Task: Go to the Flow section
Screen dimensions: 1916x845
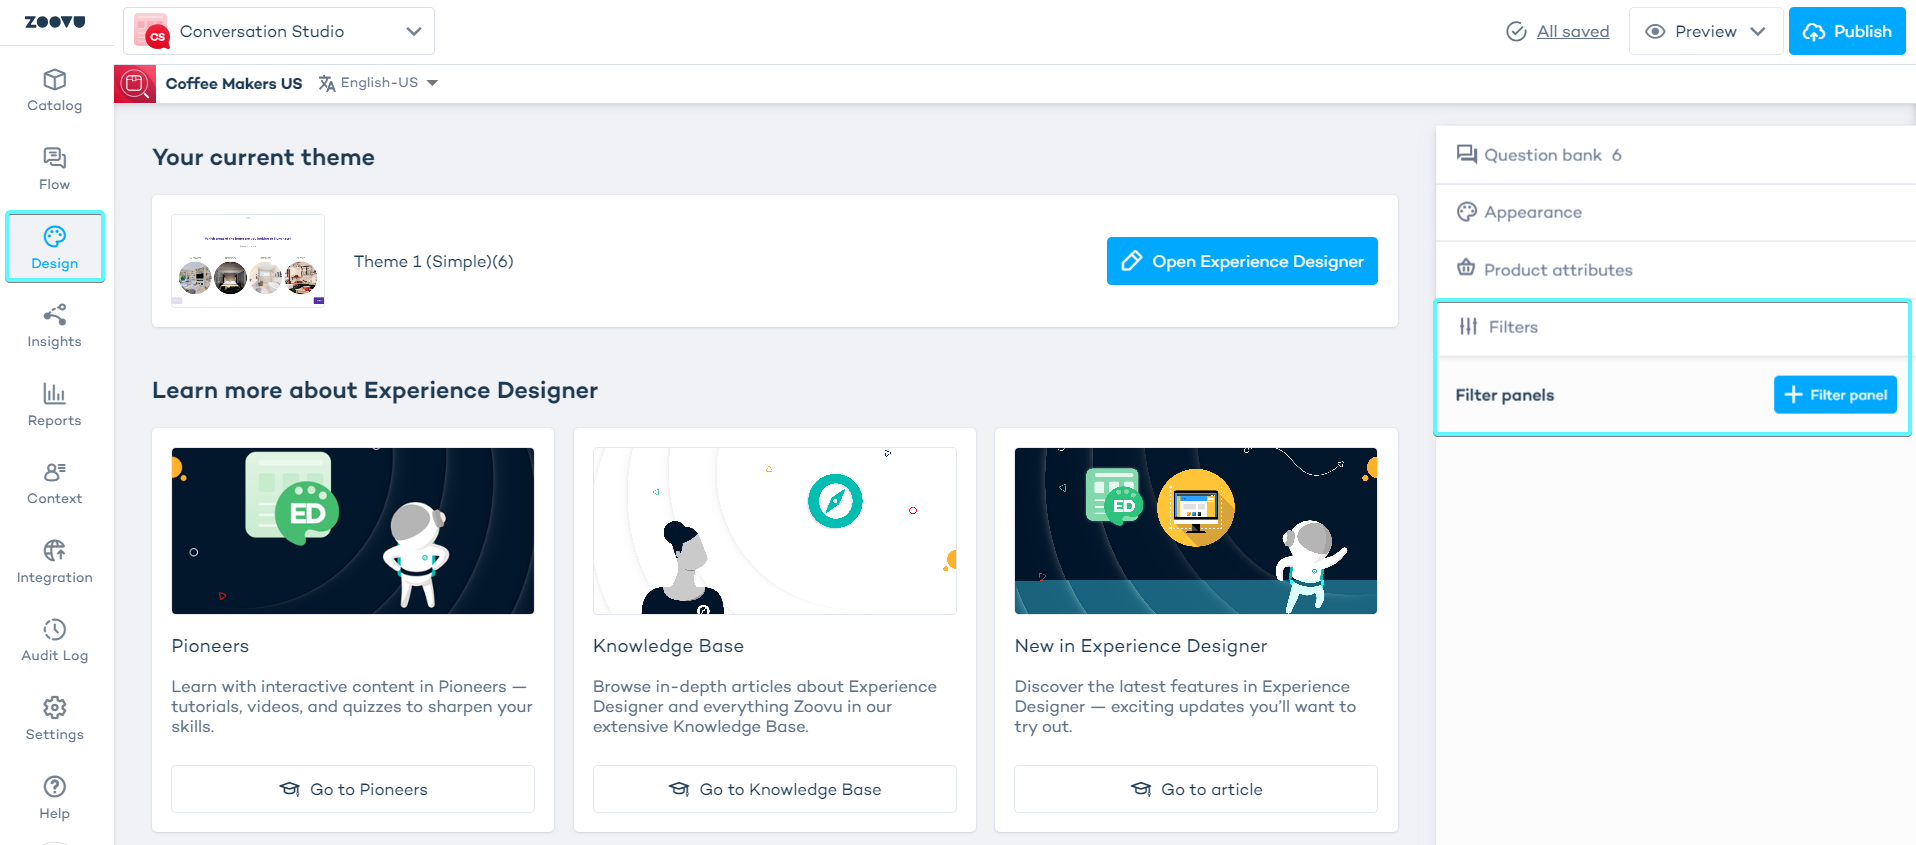Action: 54,169
